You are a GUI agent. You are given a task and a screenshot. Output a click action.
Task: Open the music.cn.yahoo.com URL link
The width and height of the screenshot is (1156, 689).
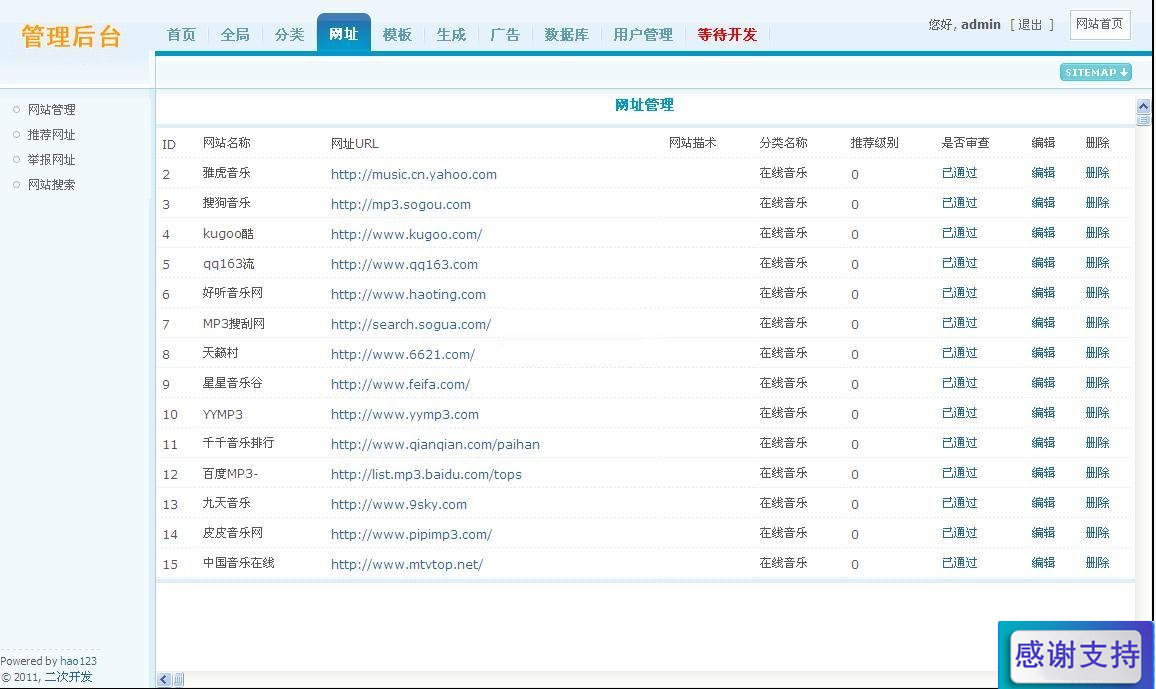click(x=414, y=175)
